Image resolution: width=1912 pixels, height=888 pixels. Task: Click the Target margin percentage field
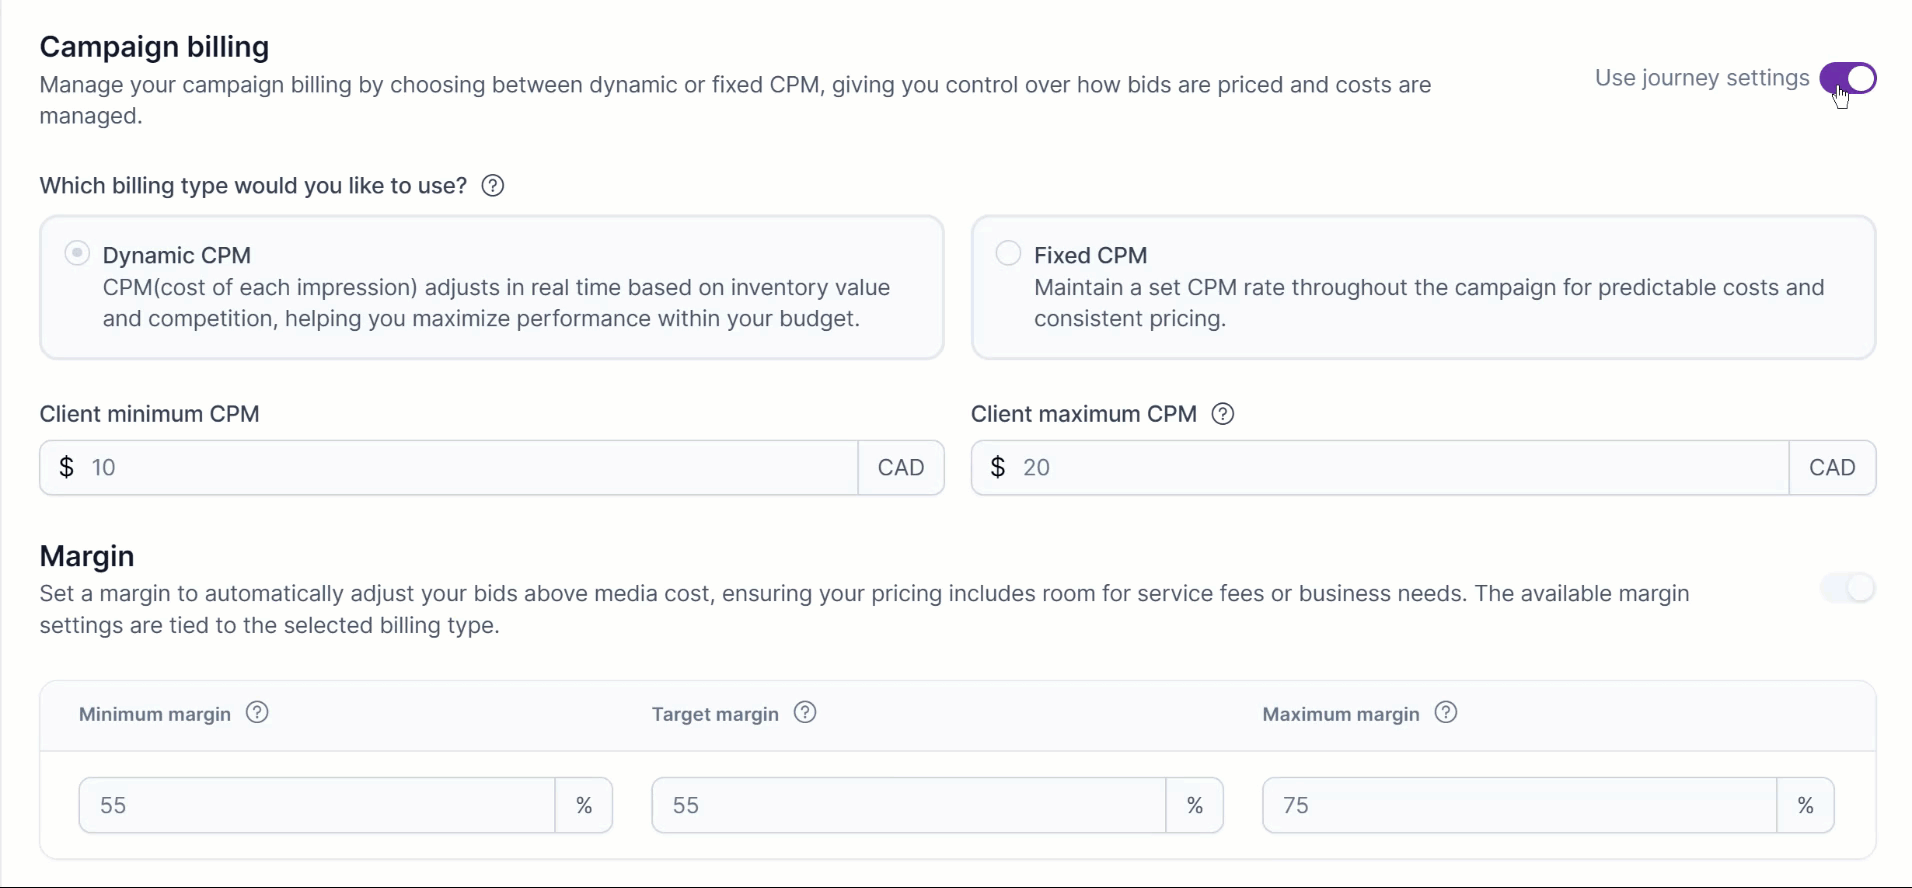910,806
